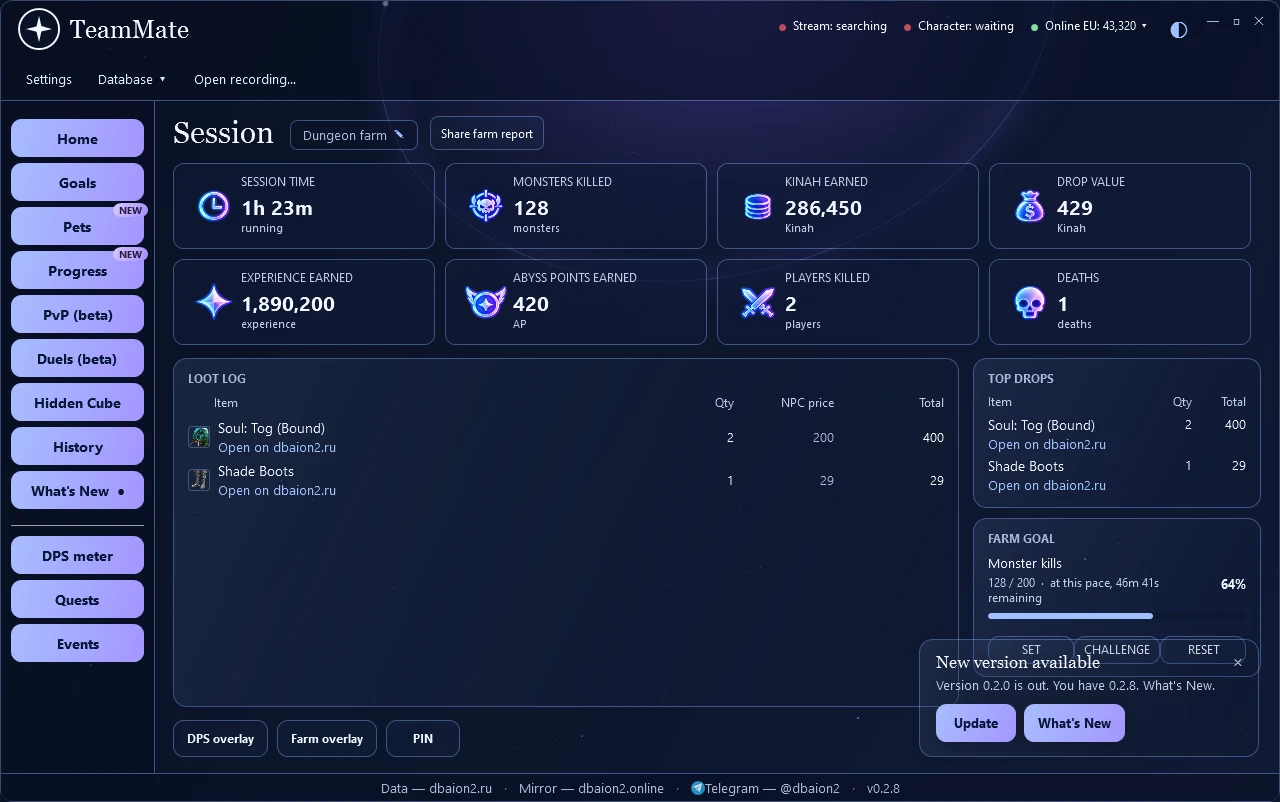
Task: Open the DPS meter page
Action: (x=77, y=556)
